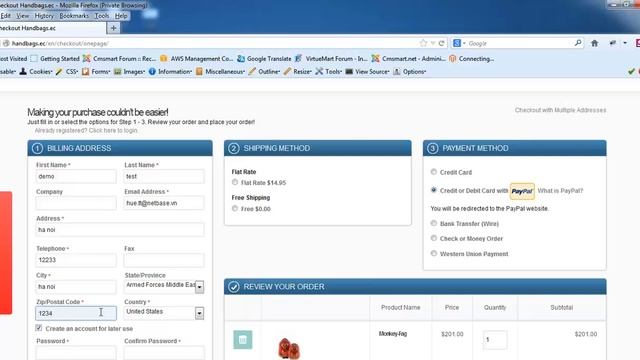Click View Source in developer toolbar
The height and width of the screenshot is (360, 640).
pyautogui.click(x=367, y=71)
